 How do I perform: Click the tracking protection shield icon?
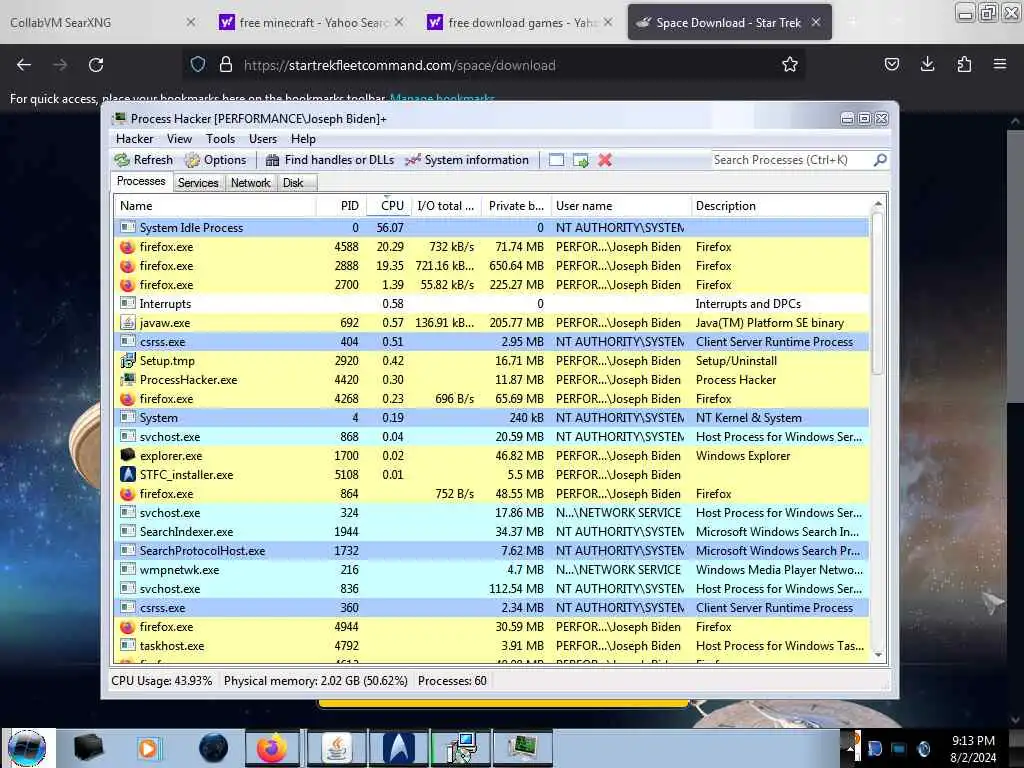198,65
